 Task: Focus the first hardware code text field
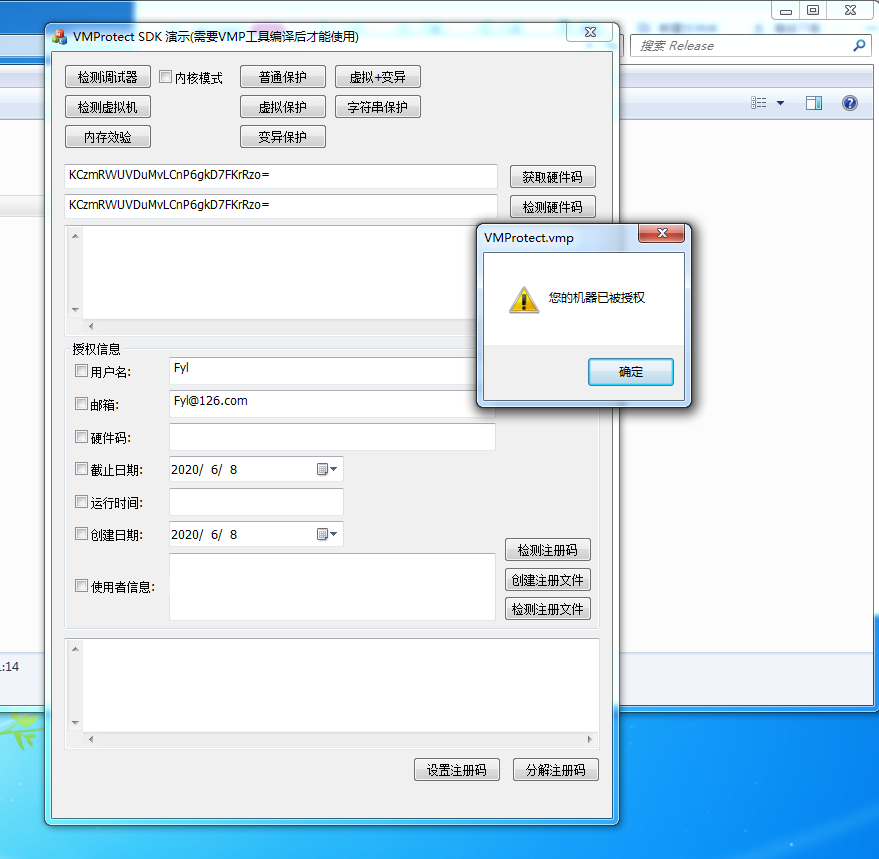point(281,176)
